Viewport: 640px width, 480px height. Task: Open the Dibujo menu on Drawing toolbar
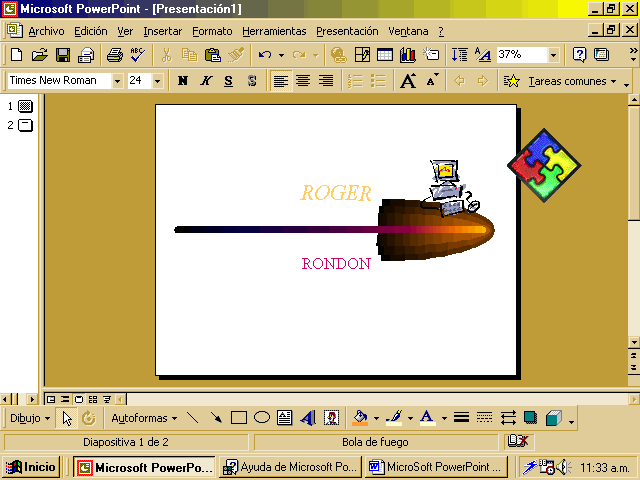tap(30, 418)
